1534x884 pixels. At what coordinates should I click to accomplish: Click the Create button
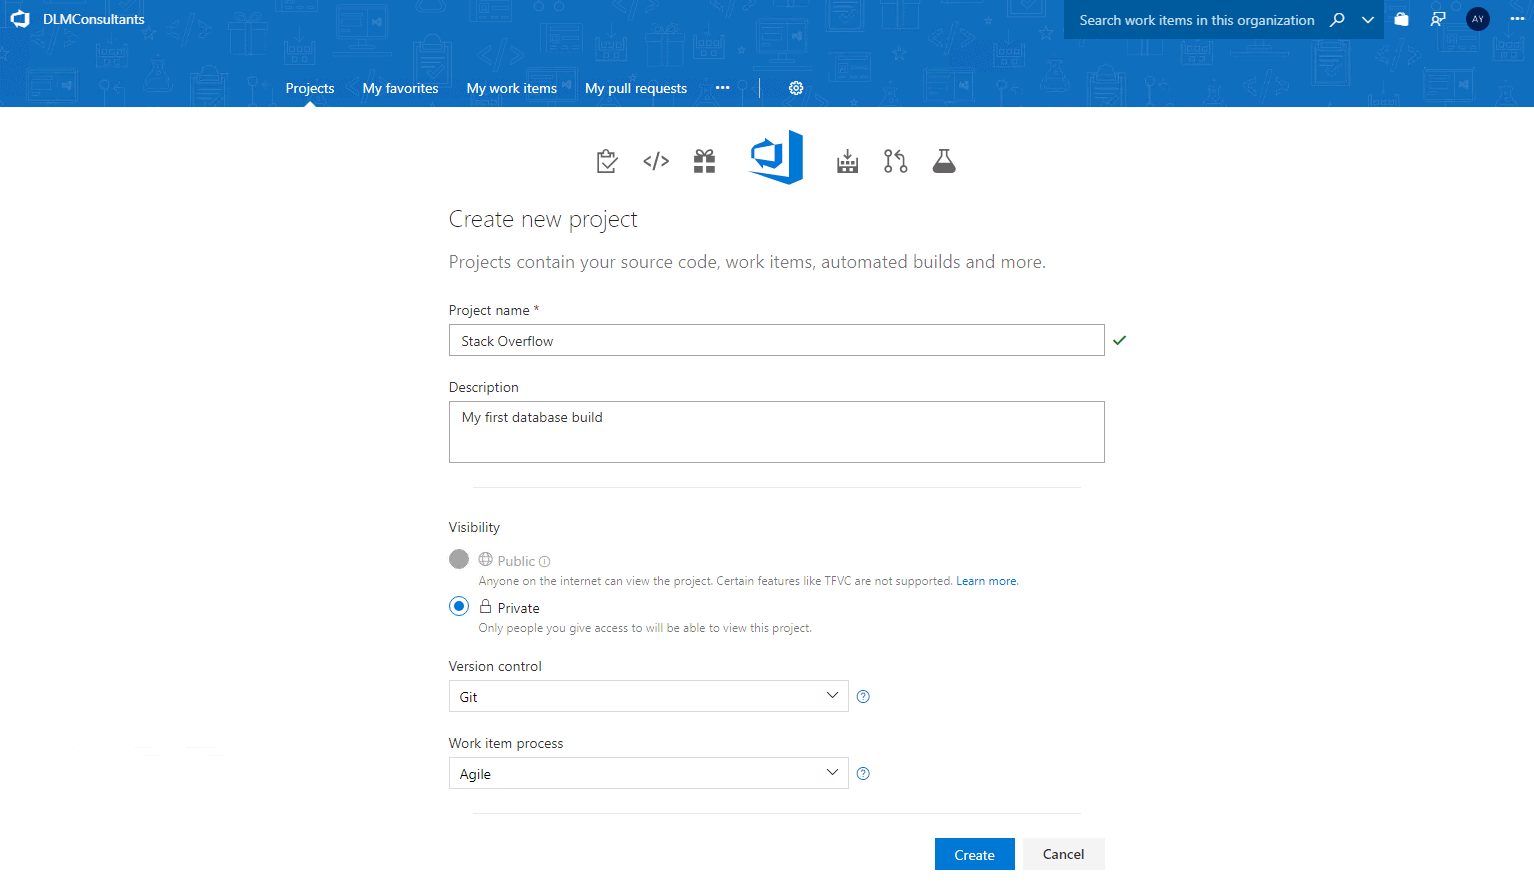(975, 854)
